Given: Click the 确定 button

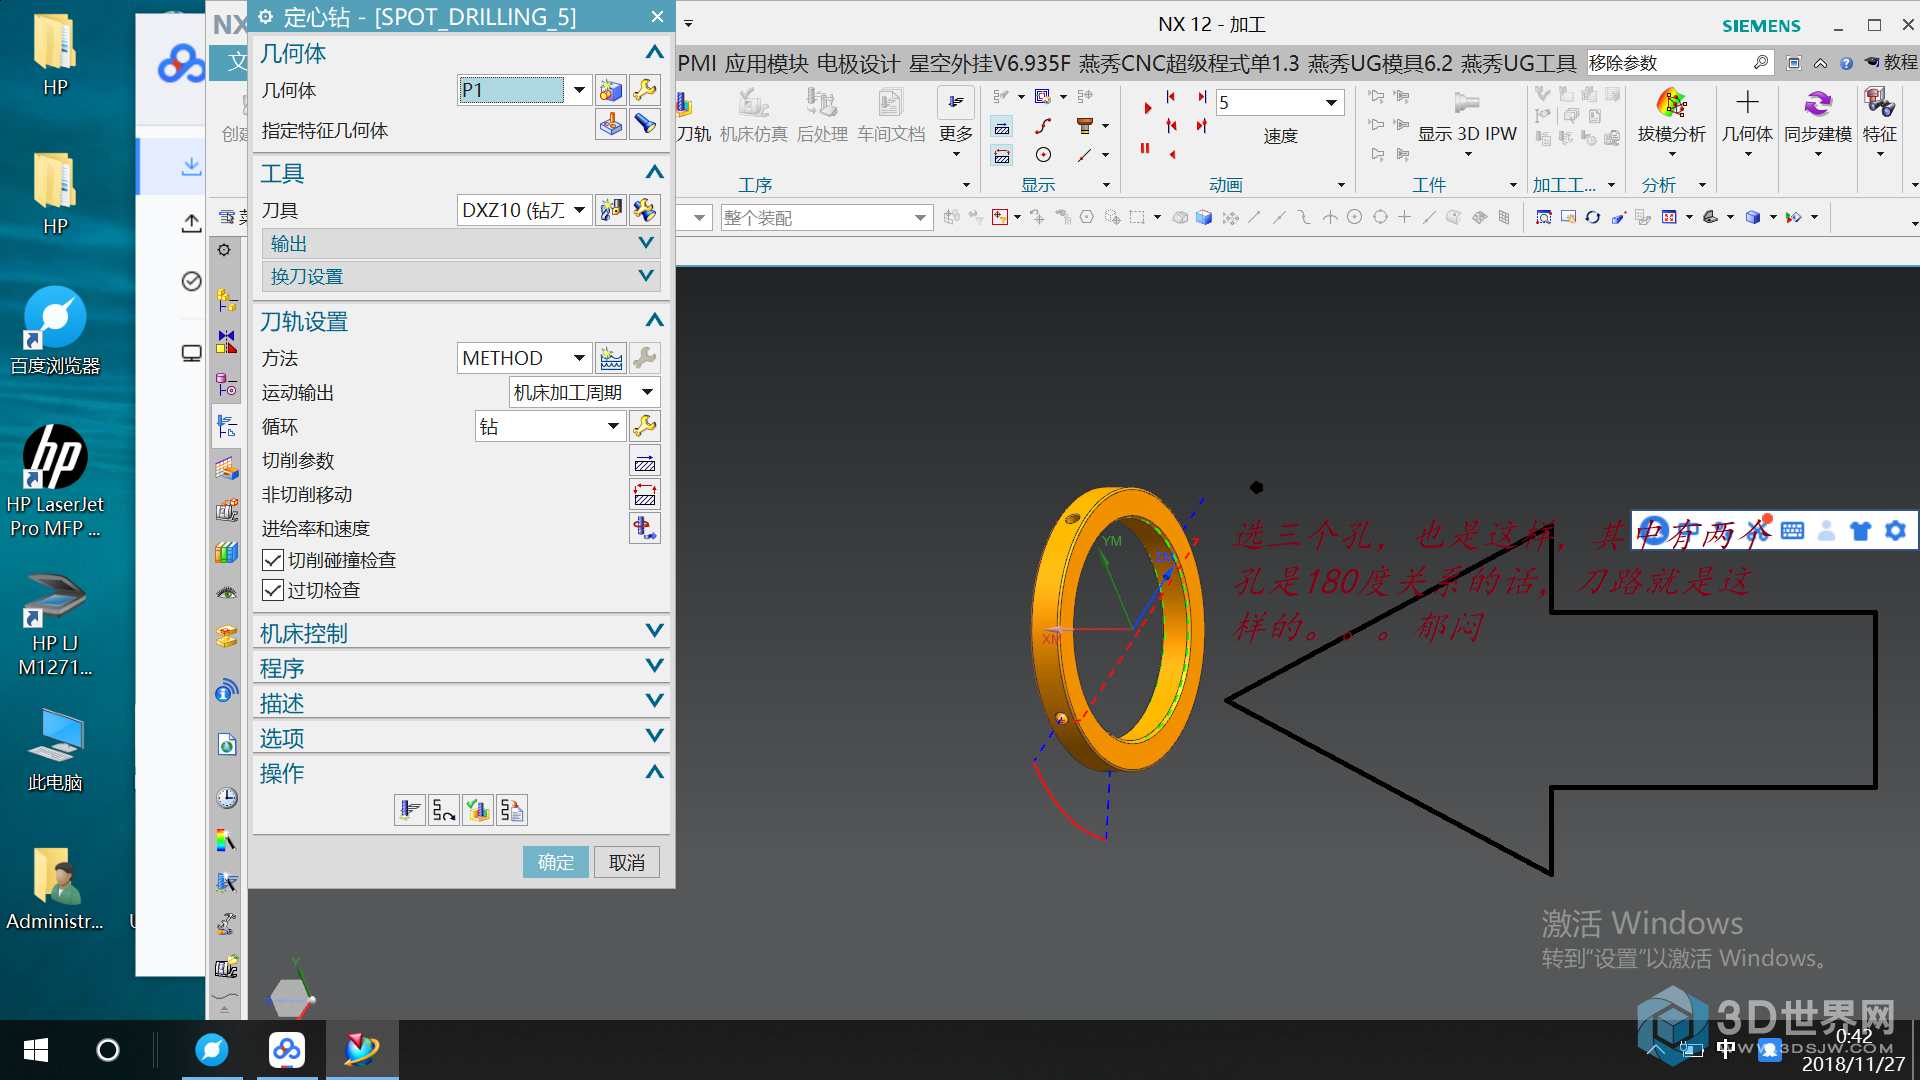Looking at the screenshot, I should pyautogui.click(x=556, y=862).
